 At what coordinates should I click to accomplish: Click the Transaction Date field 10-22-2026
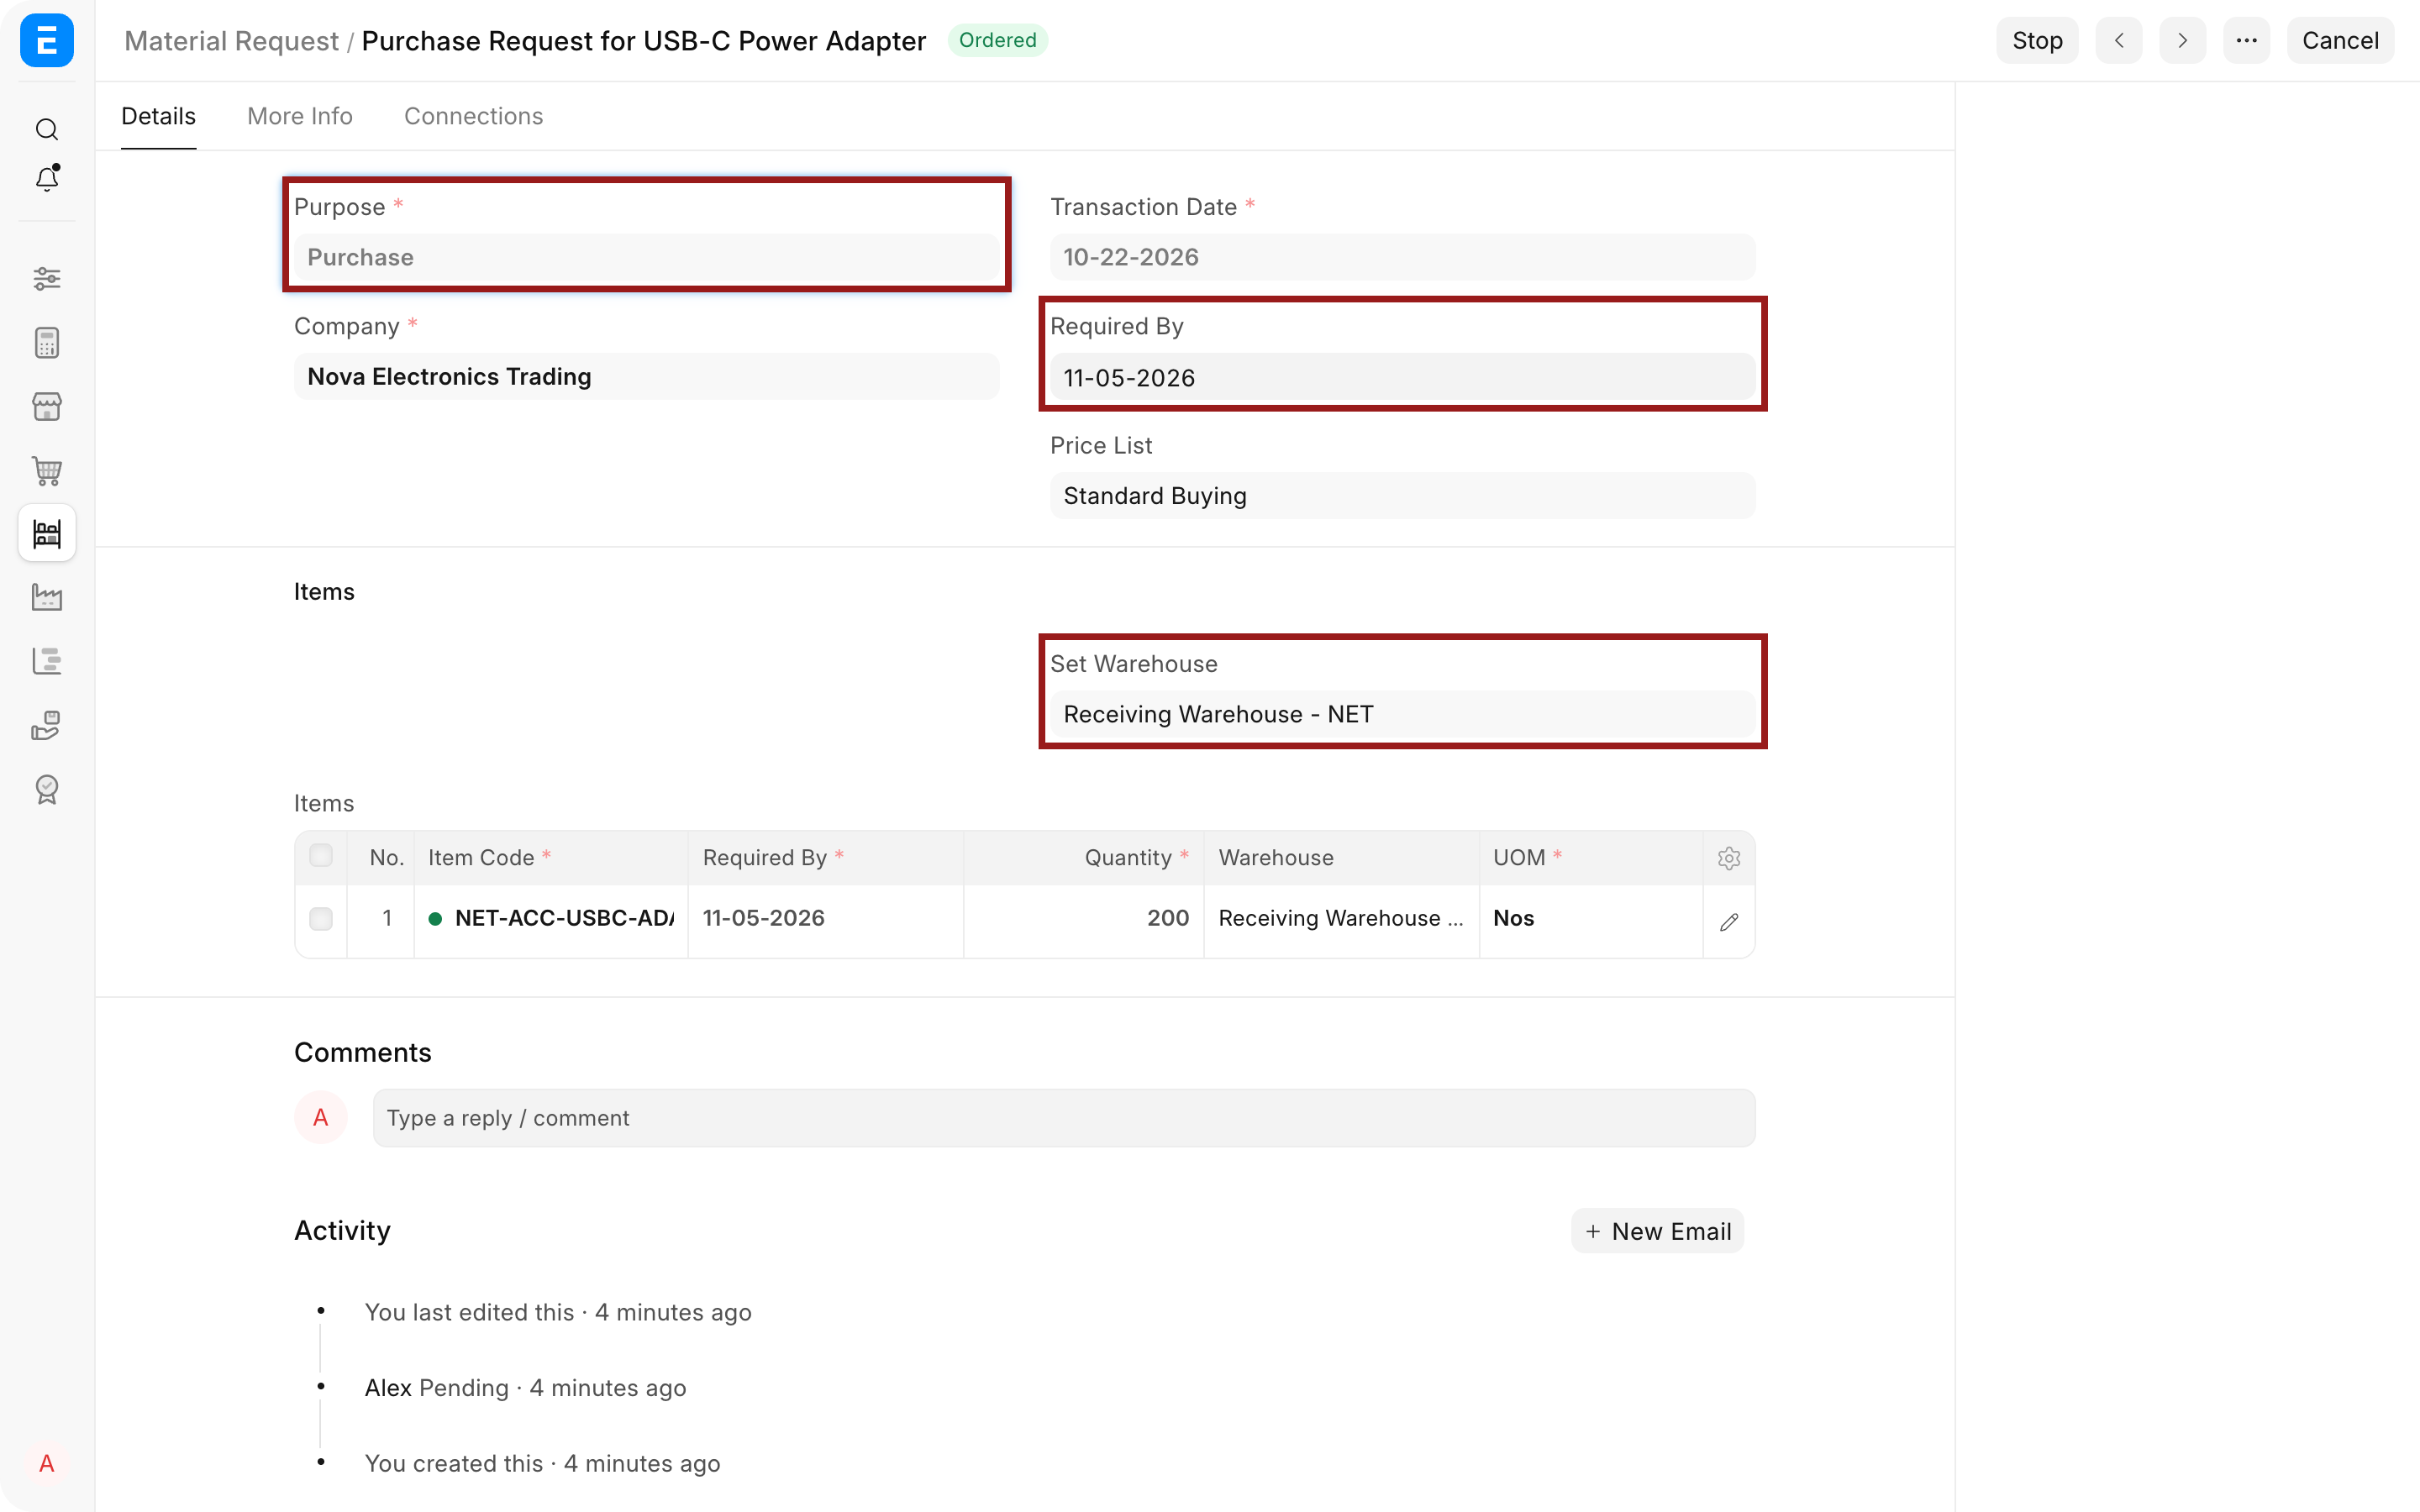coord(1402,257)
